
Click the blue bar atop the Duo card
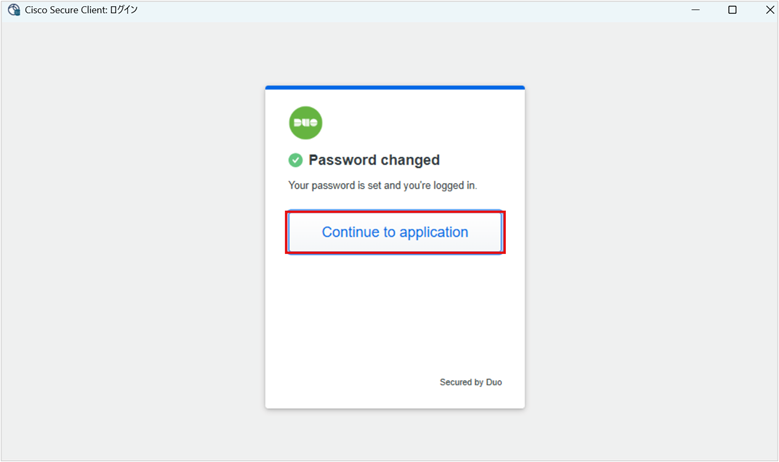[x=395, y=88]
